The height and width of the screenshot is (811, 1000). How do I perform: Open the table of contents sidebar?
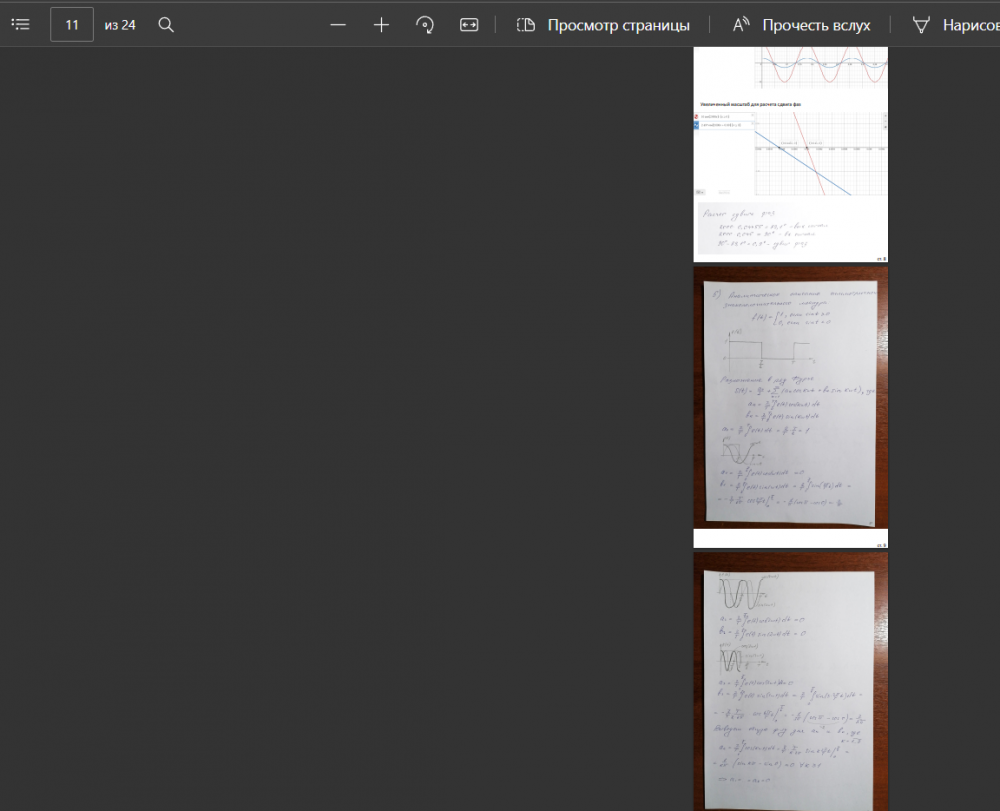coord(20,25)
